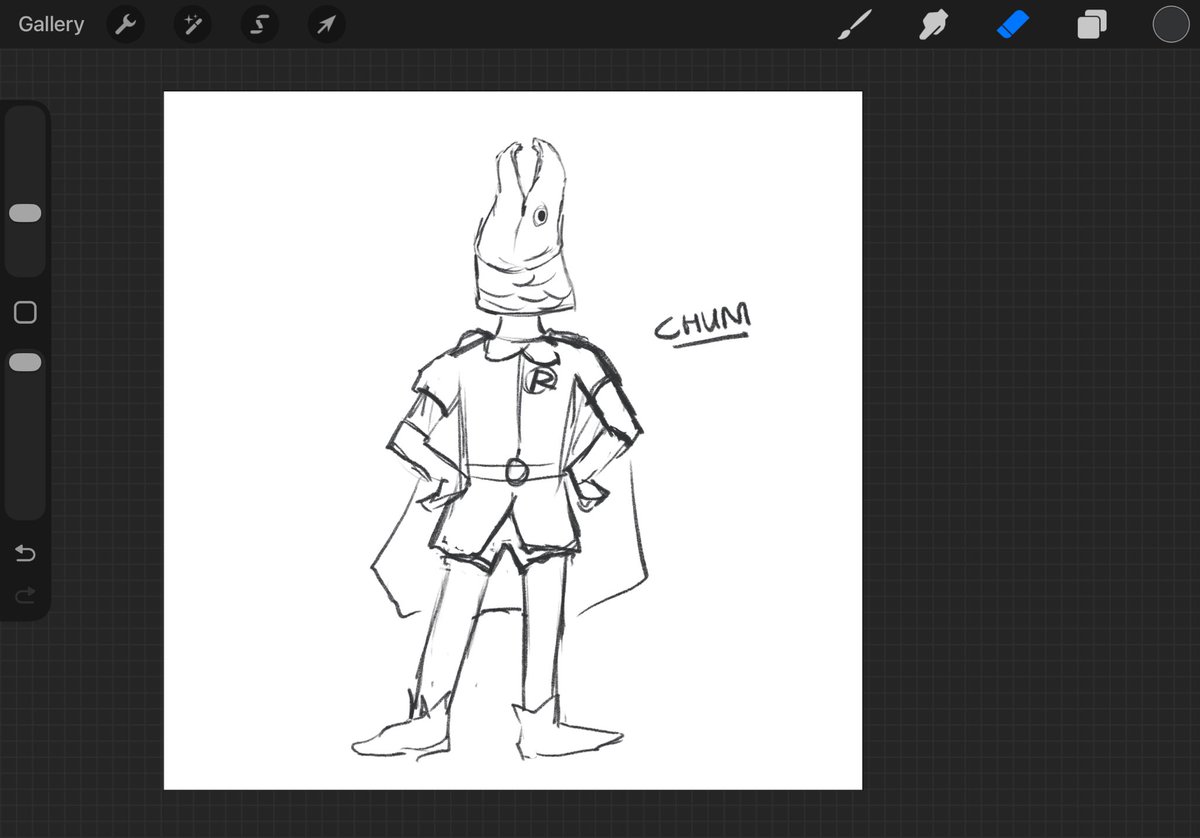Viewport: 1200px width, 838px height.
Task: Adjust the brush opacity slider handle
Action: [25, 362]
